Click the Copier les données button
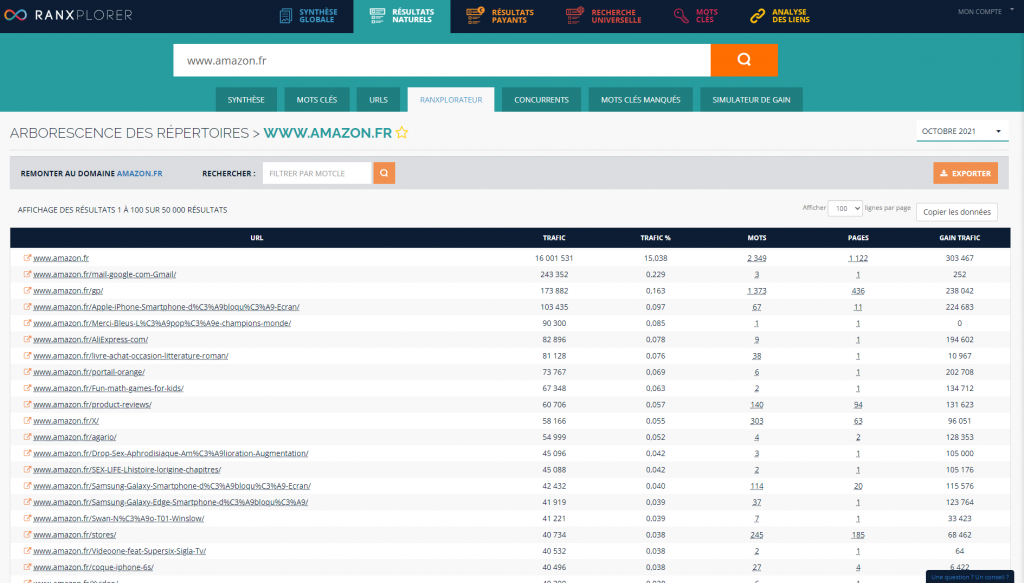The width and height of the screenshot is (1024, 583). coord(957,212)
